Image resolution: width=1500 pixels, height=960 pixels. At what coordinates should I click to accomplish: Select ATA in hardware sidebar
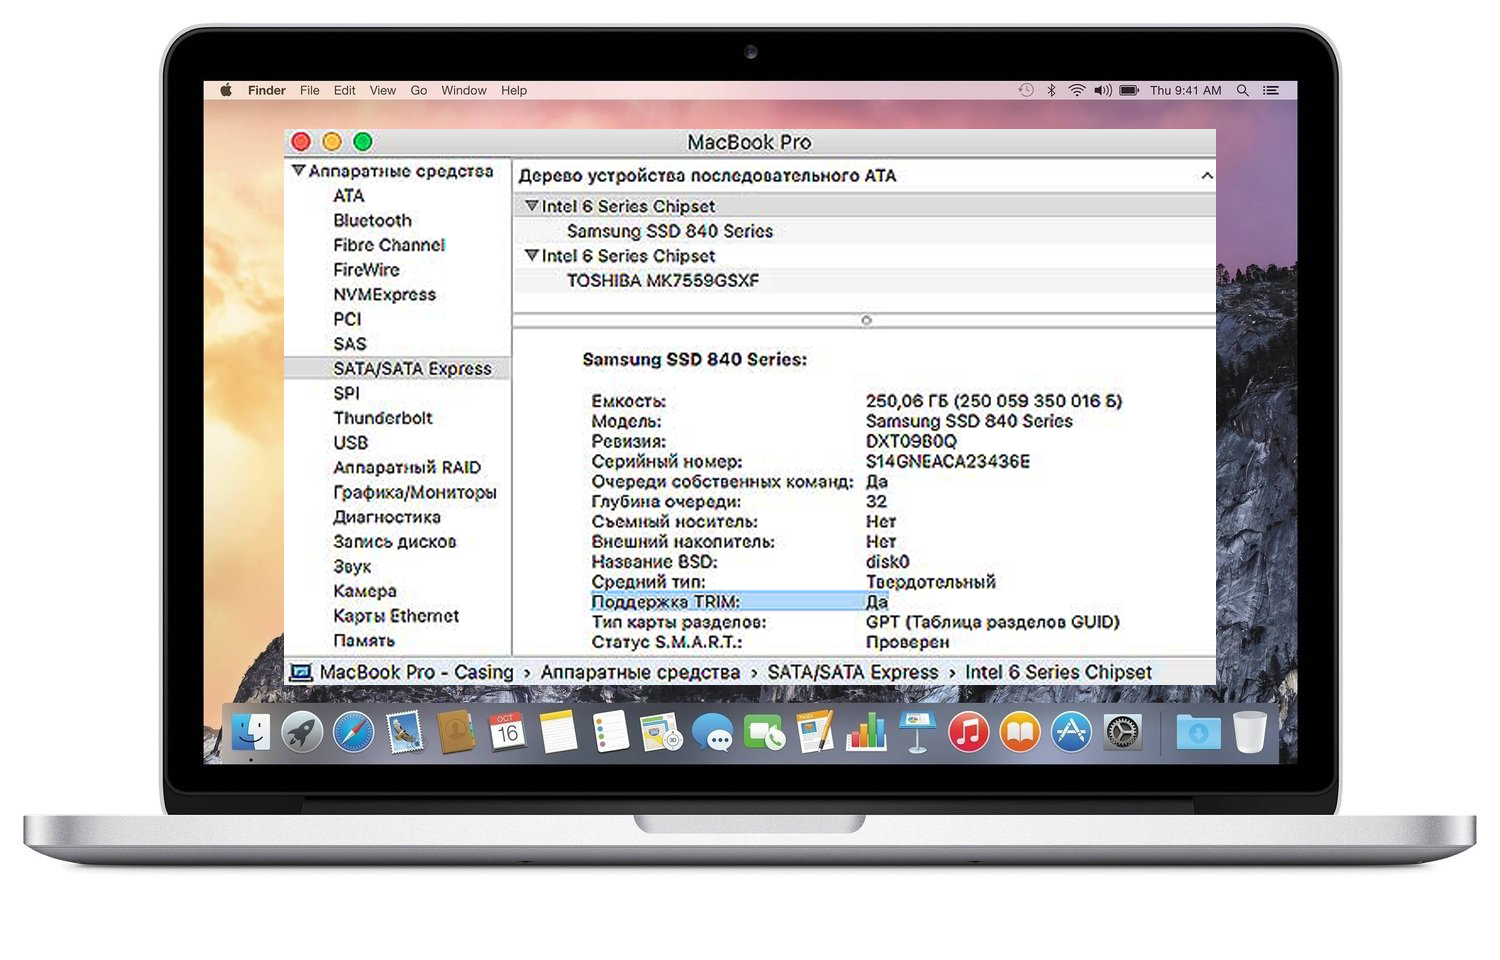(349, 196)
